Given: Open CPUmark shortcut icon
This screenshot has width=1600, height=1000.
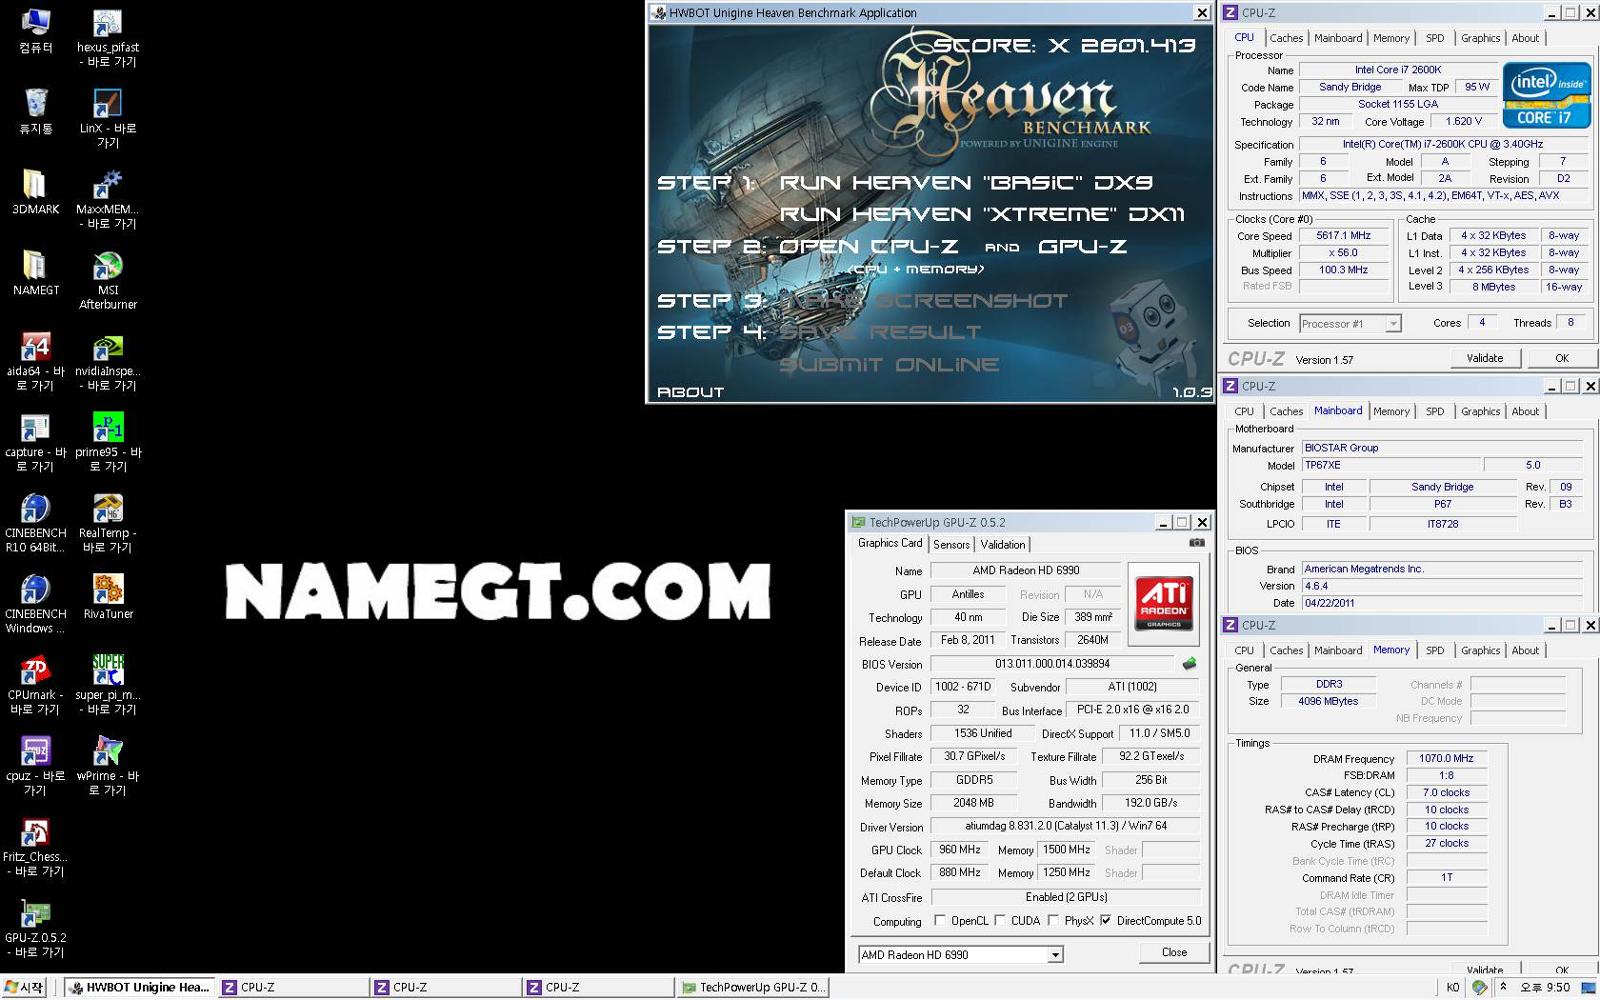Looking at the screenshot, I should click(35, 686).
